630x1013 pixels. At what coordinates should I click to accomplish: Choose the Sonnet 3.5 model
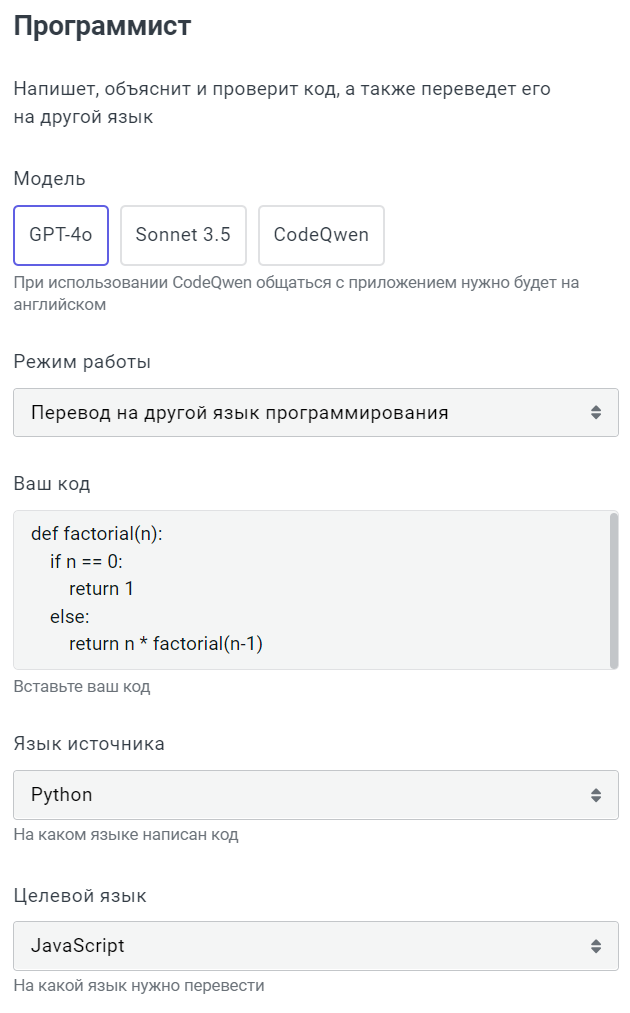click(183, 235)
